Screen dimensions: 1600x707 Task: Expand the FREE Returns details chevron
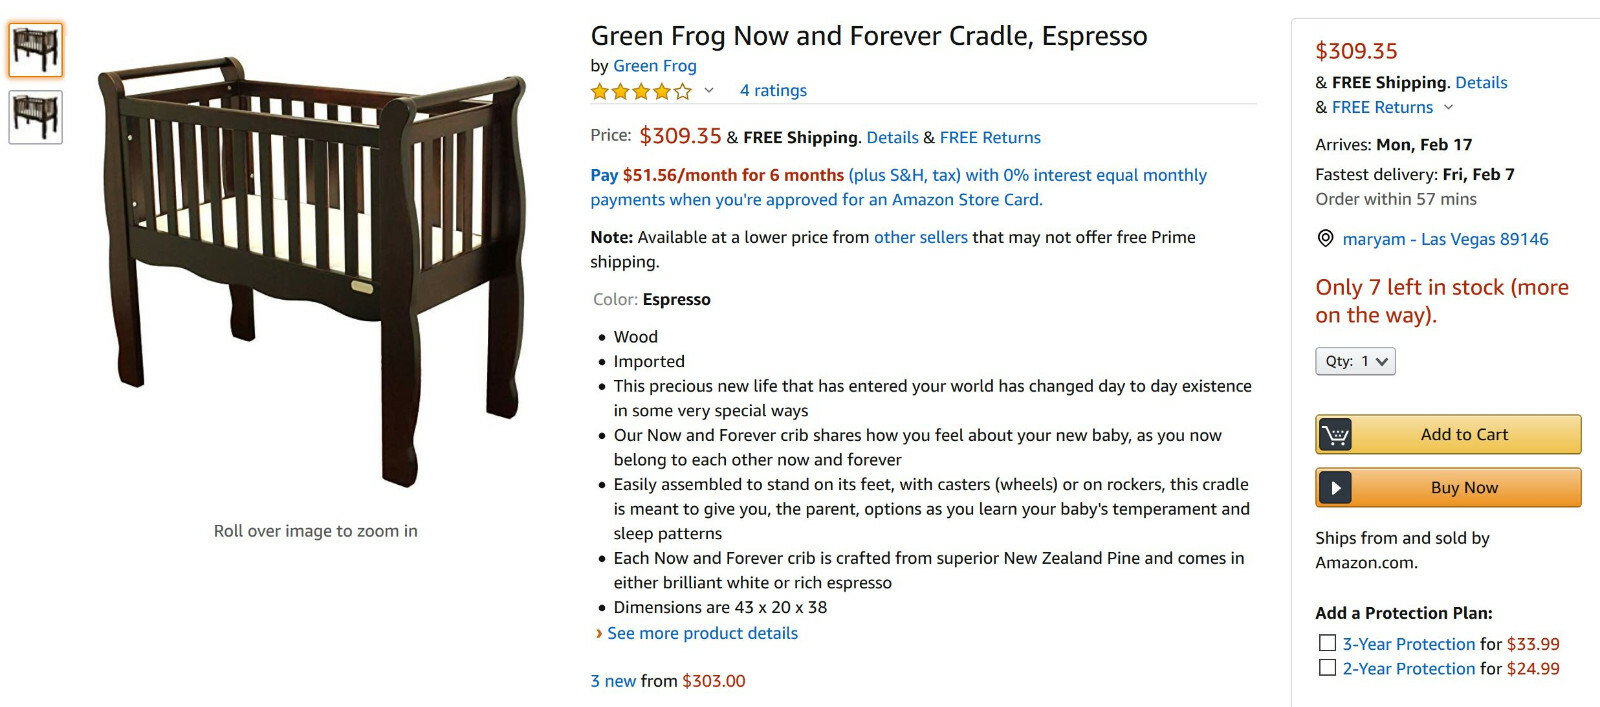click(x=1450, y=107)
